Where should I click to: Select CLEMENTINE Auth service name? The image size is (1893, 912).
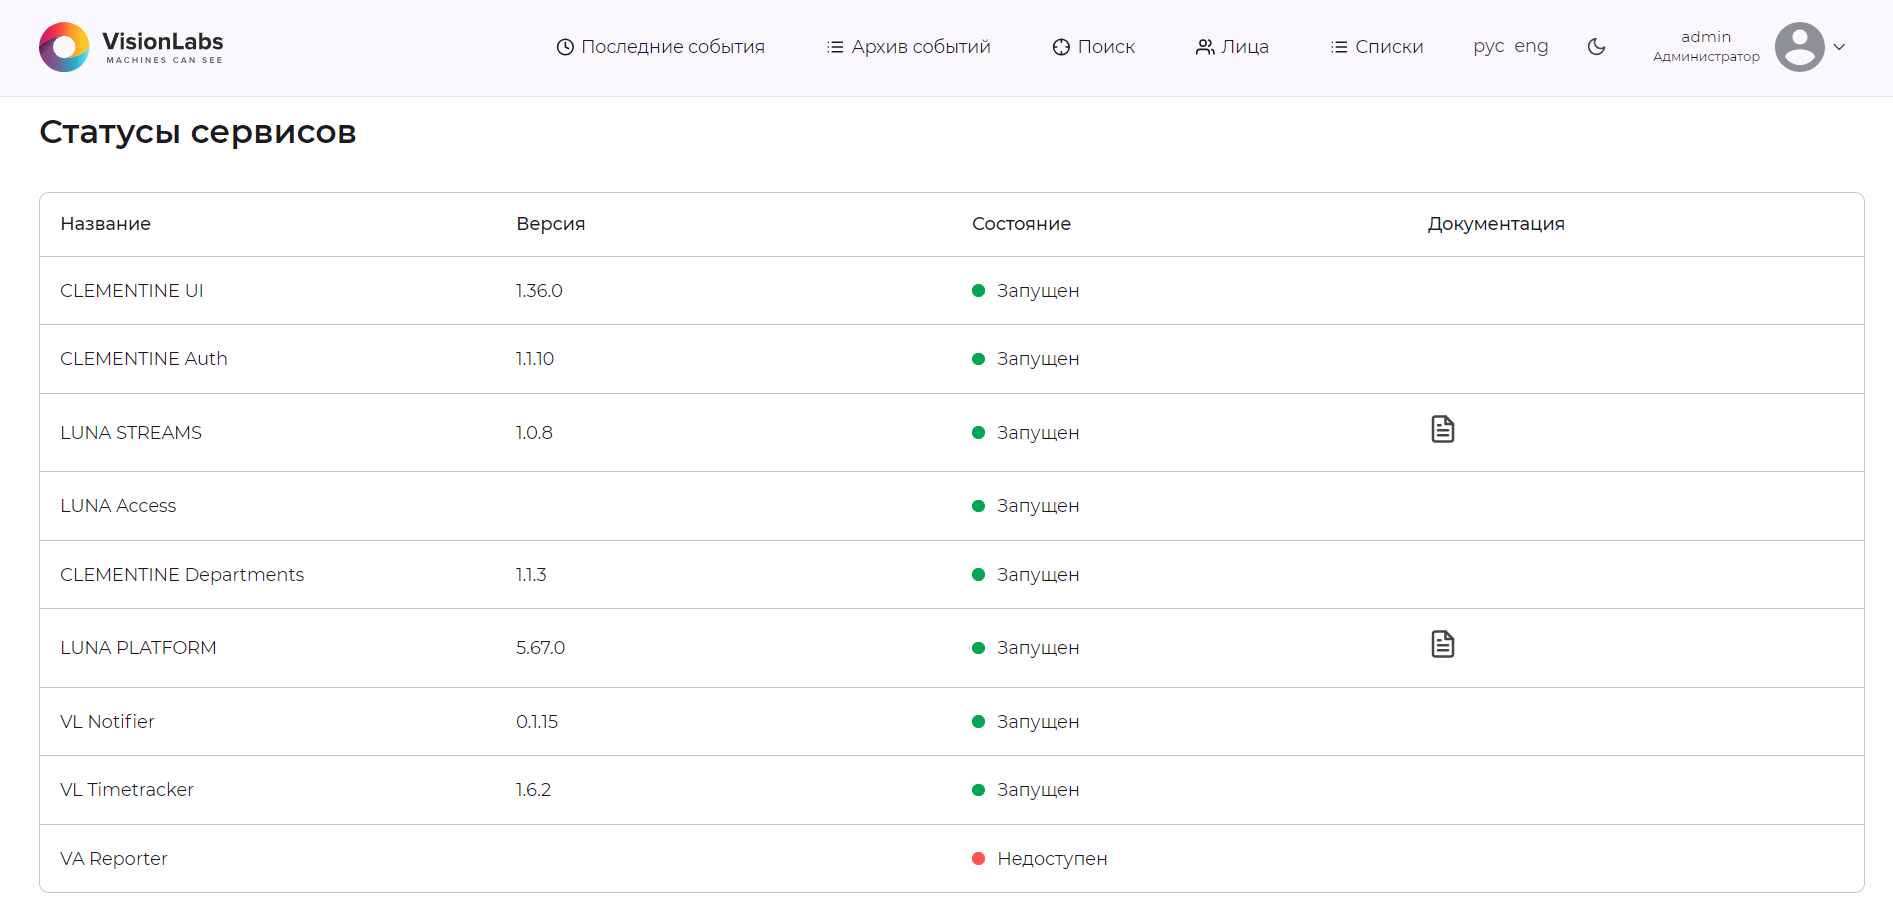(x=144, y=359)
